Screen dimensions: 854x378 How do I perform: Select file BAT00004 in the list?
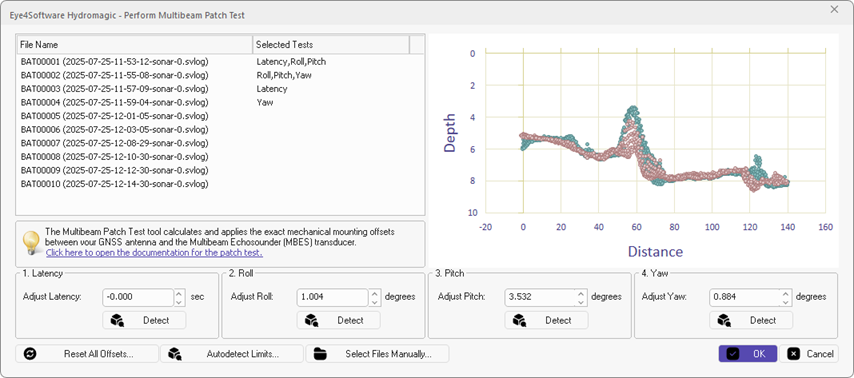(x=114, y=102)
